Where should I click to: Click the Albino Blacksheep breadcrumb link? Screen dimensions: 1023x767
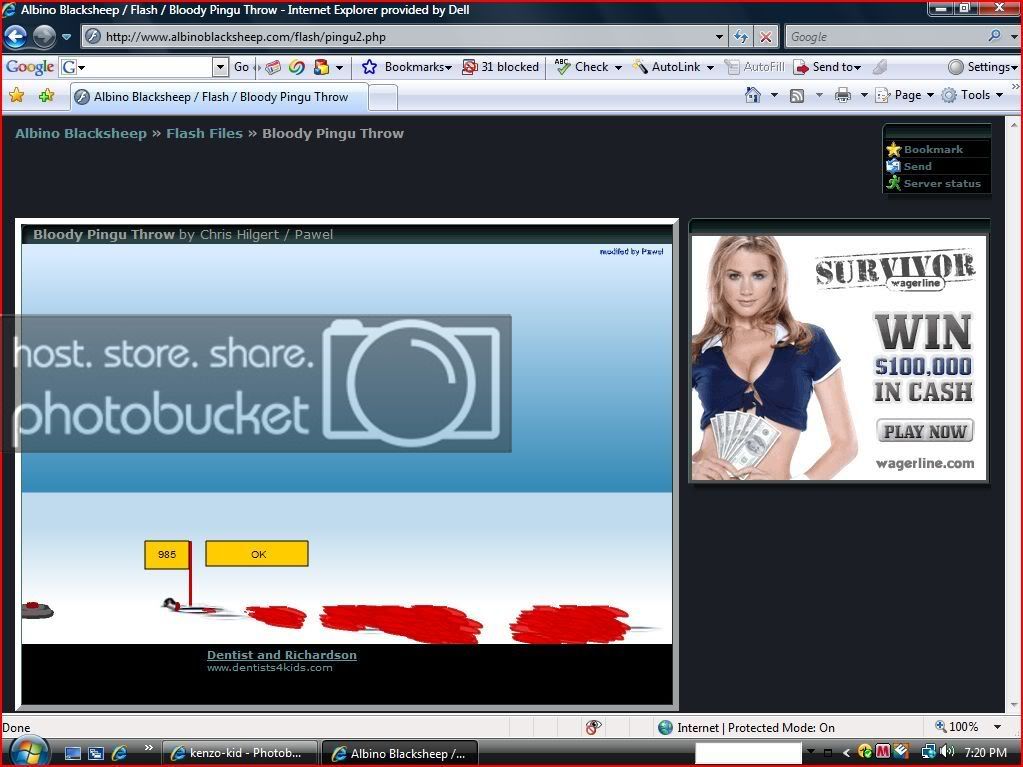click(81, 133)
